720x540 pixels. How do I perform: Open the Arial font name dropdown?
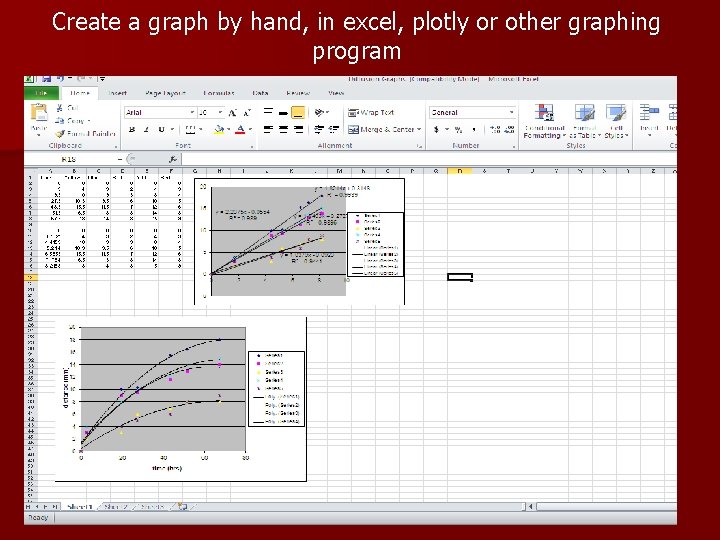(192, 112)
